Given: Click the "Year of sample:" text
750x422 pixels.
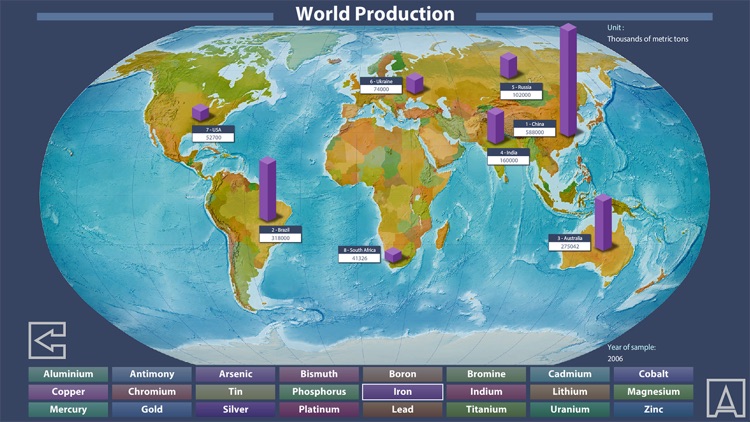Looking at the screenshot, I should click(x=631, y=347).
